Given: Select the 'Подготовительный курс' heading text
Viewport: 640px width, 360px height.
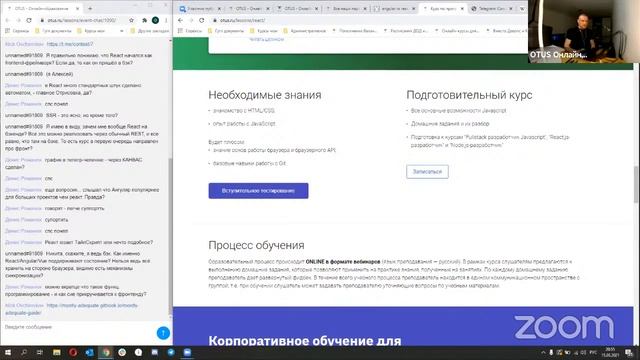Looking at the screenshot, I should coord(469,95).
